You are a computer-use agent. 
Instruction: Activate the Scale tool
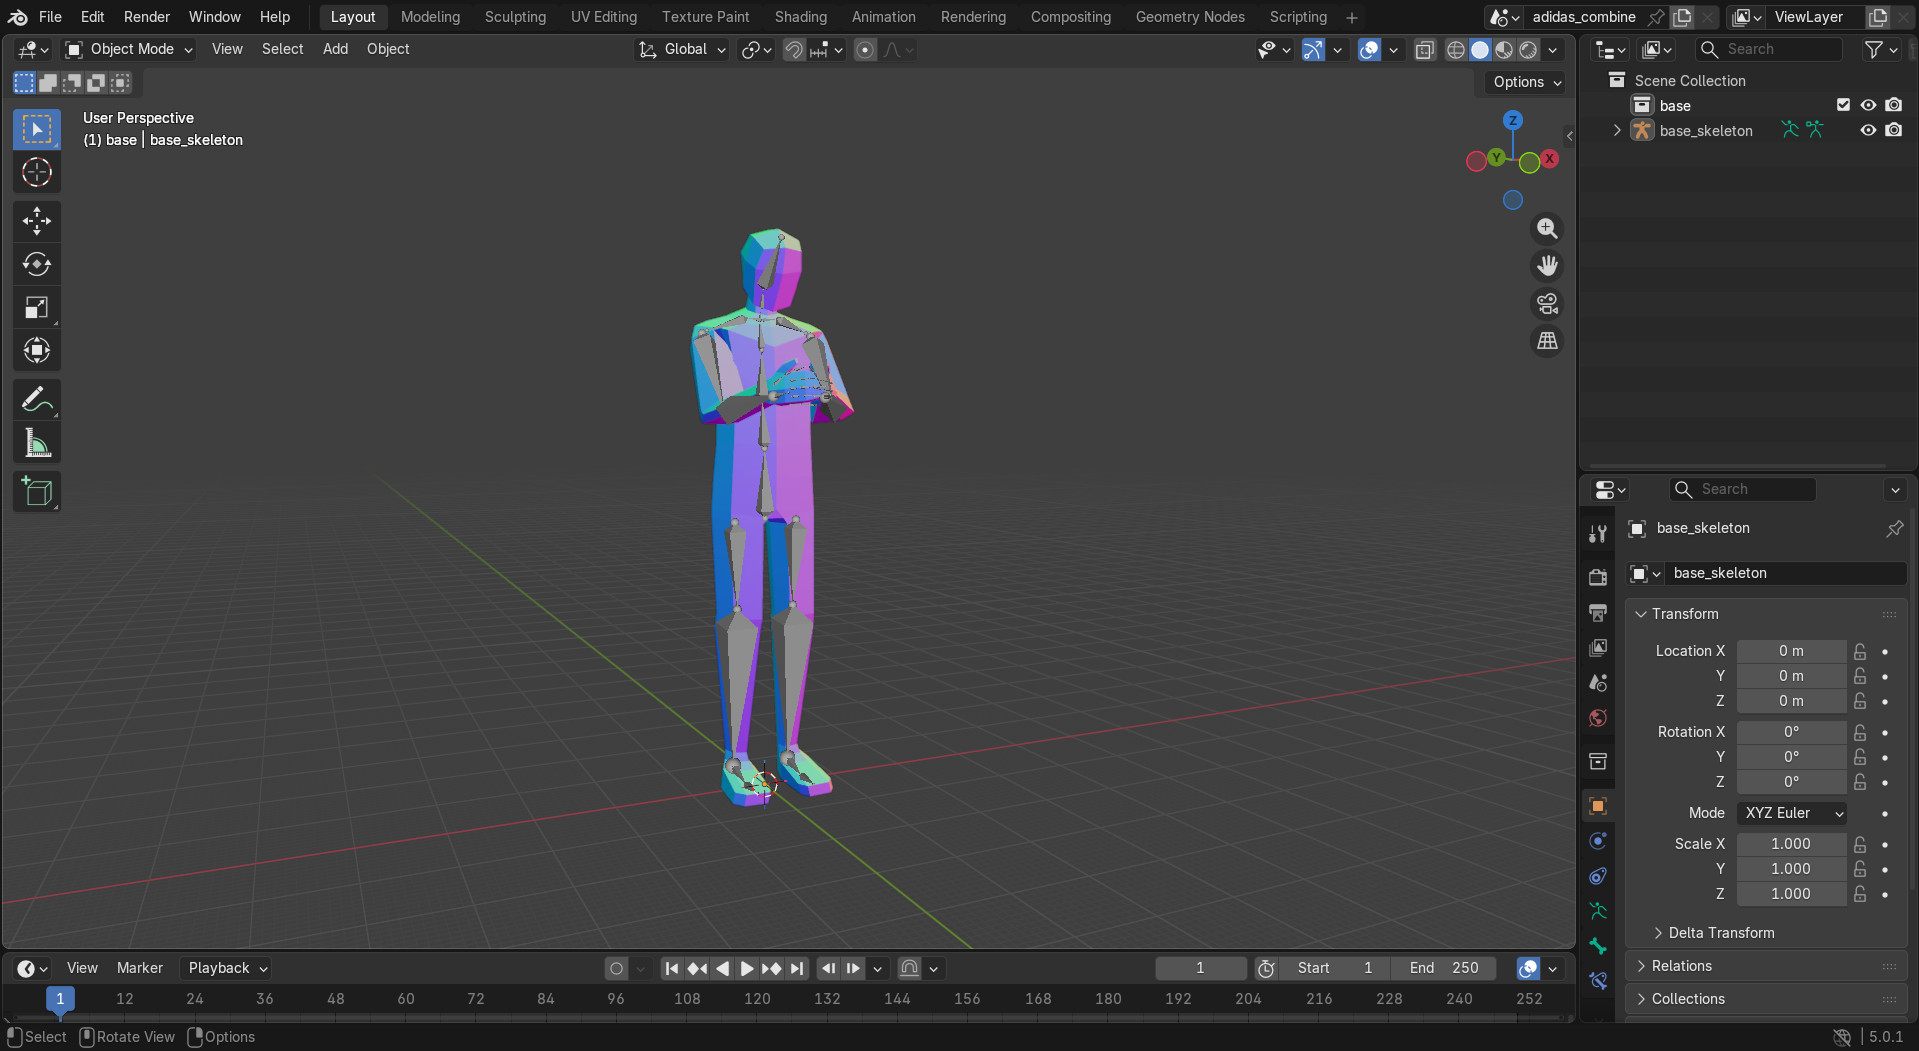click(37, 307)
